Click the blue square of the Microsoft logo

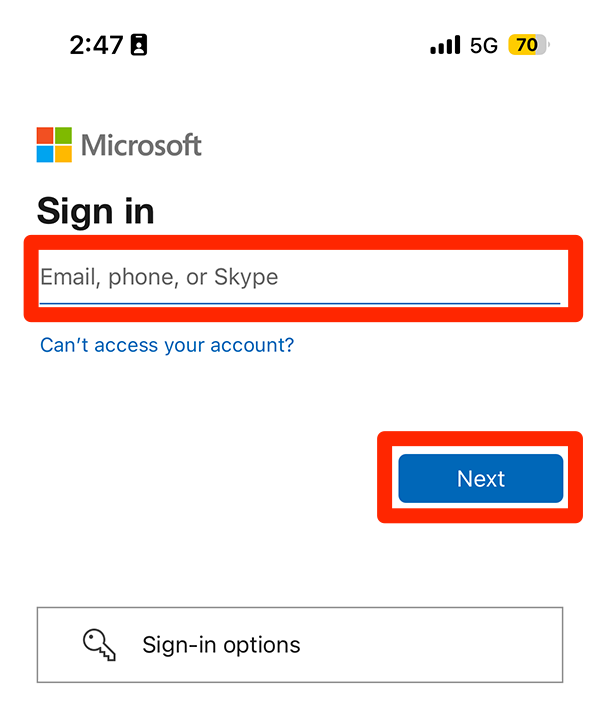click(x=45, y=154)
